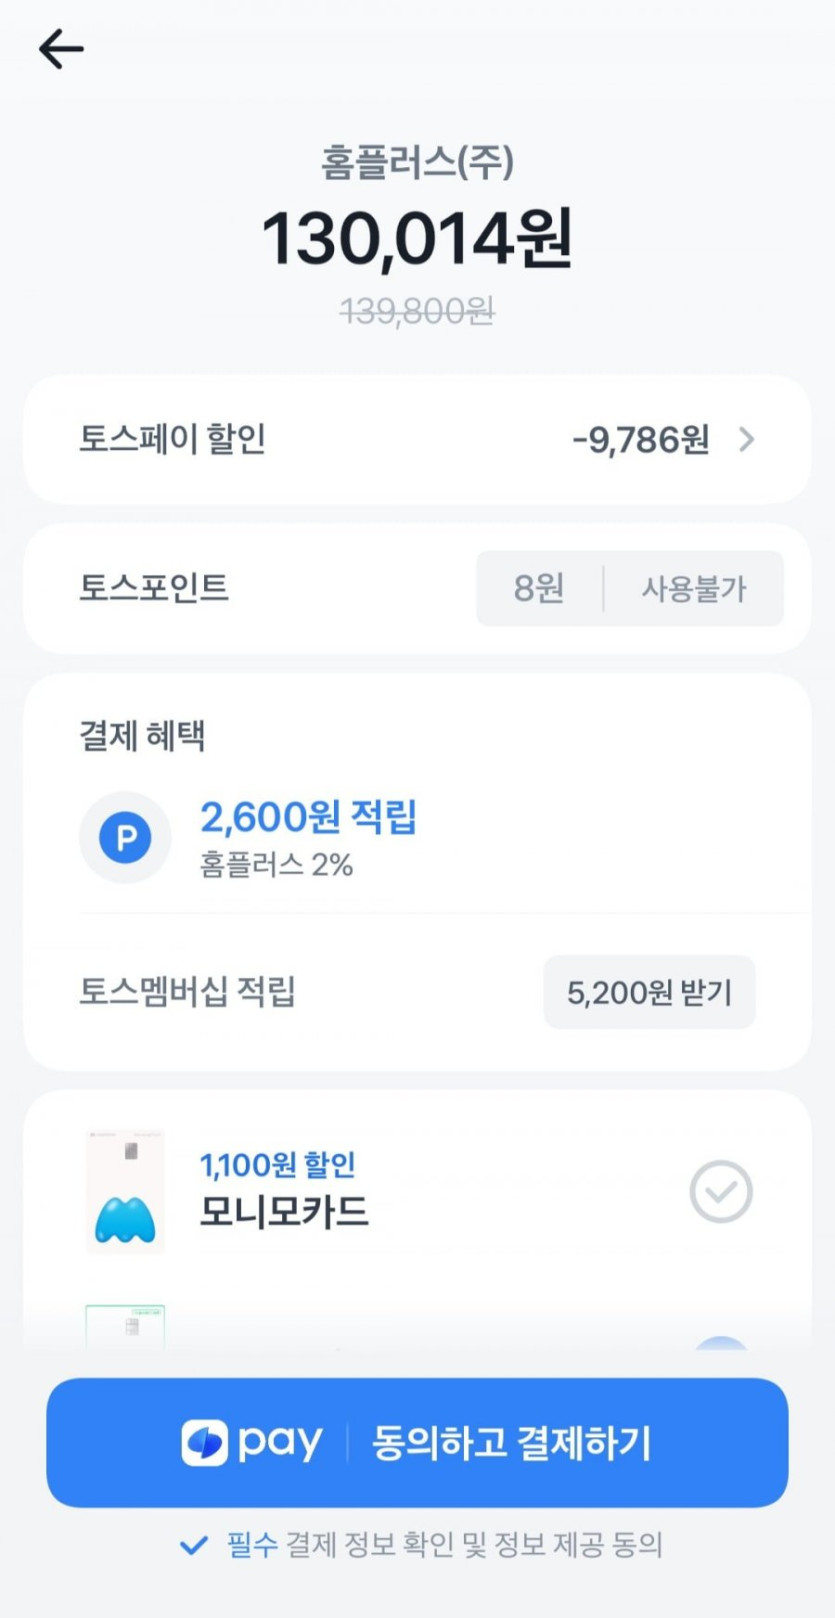The width and height of the screenshot is (835, 1618).
Task: Tap the 토스페이 할인 row label
Action: click(x=172, y=439)
